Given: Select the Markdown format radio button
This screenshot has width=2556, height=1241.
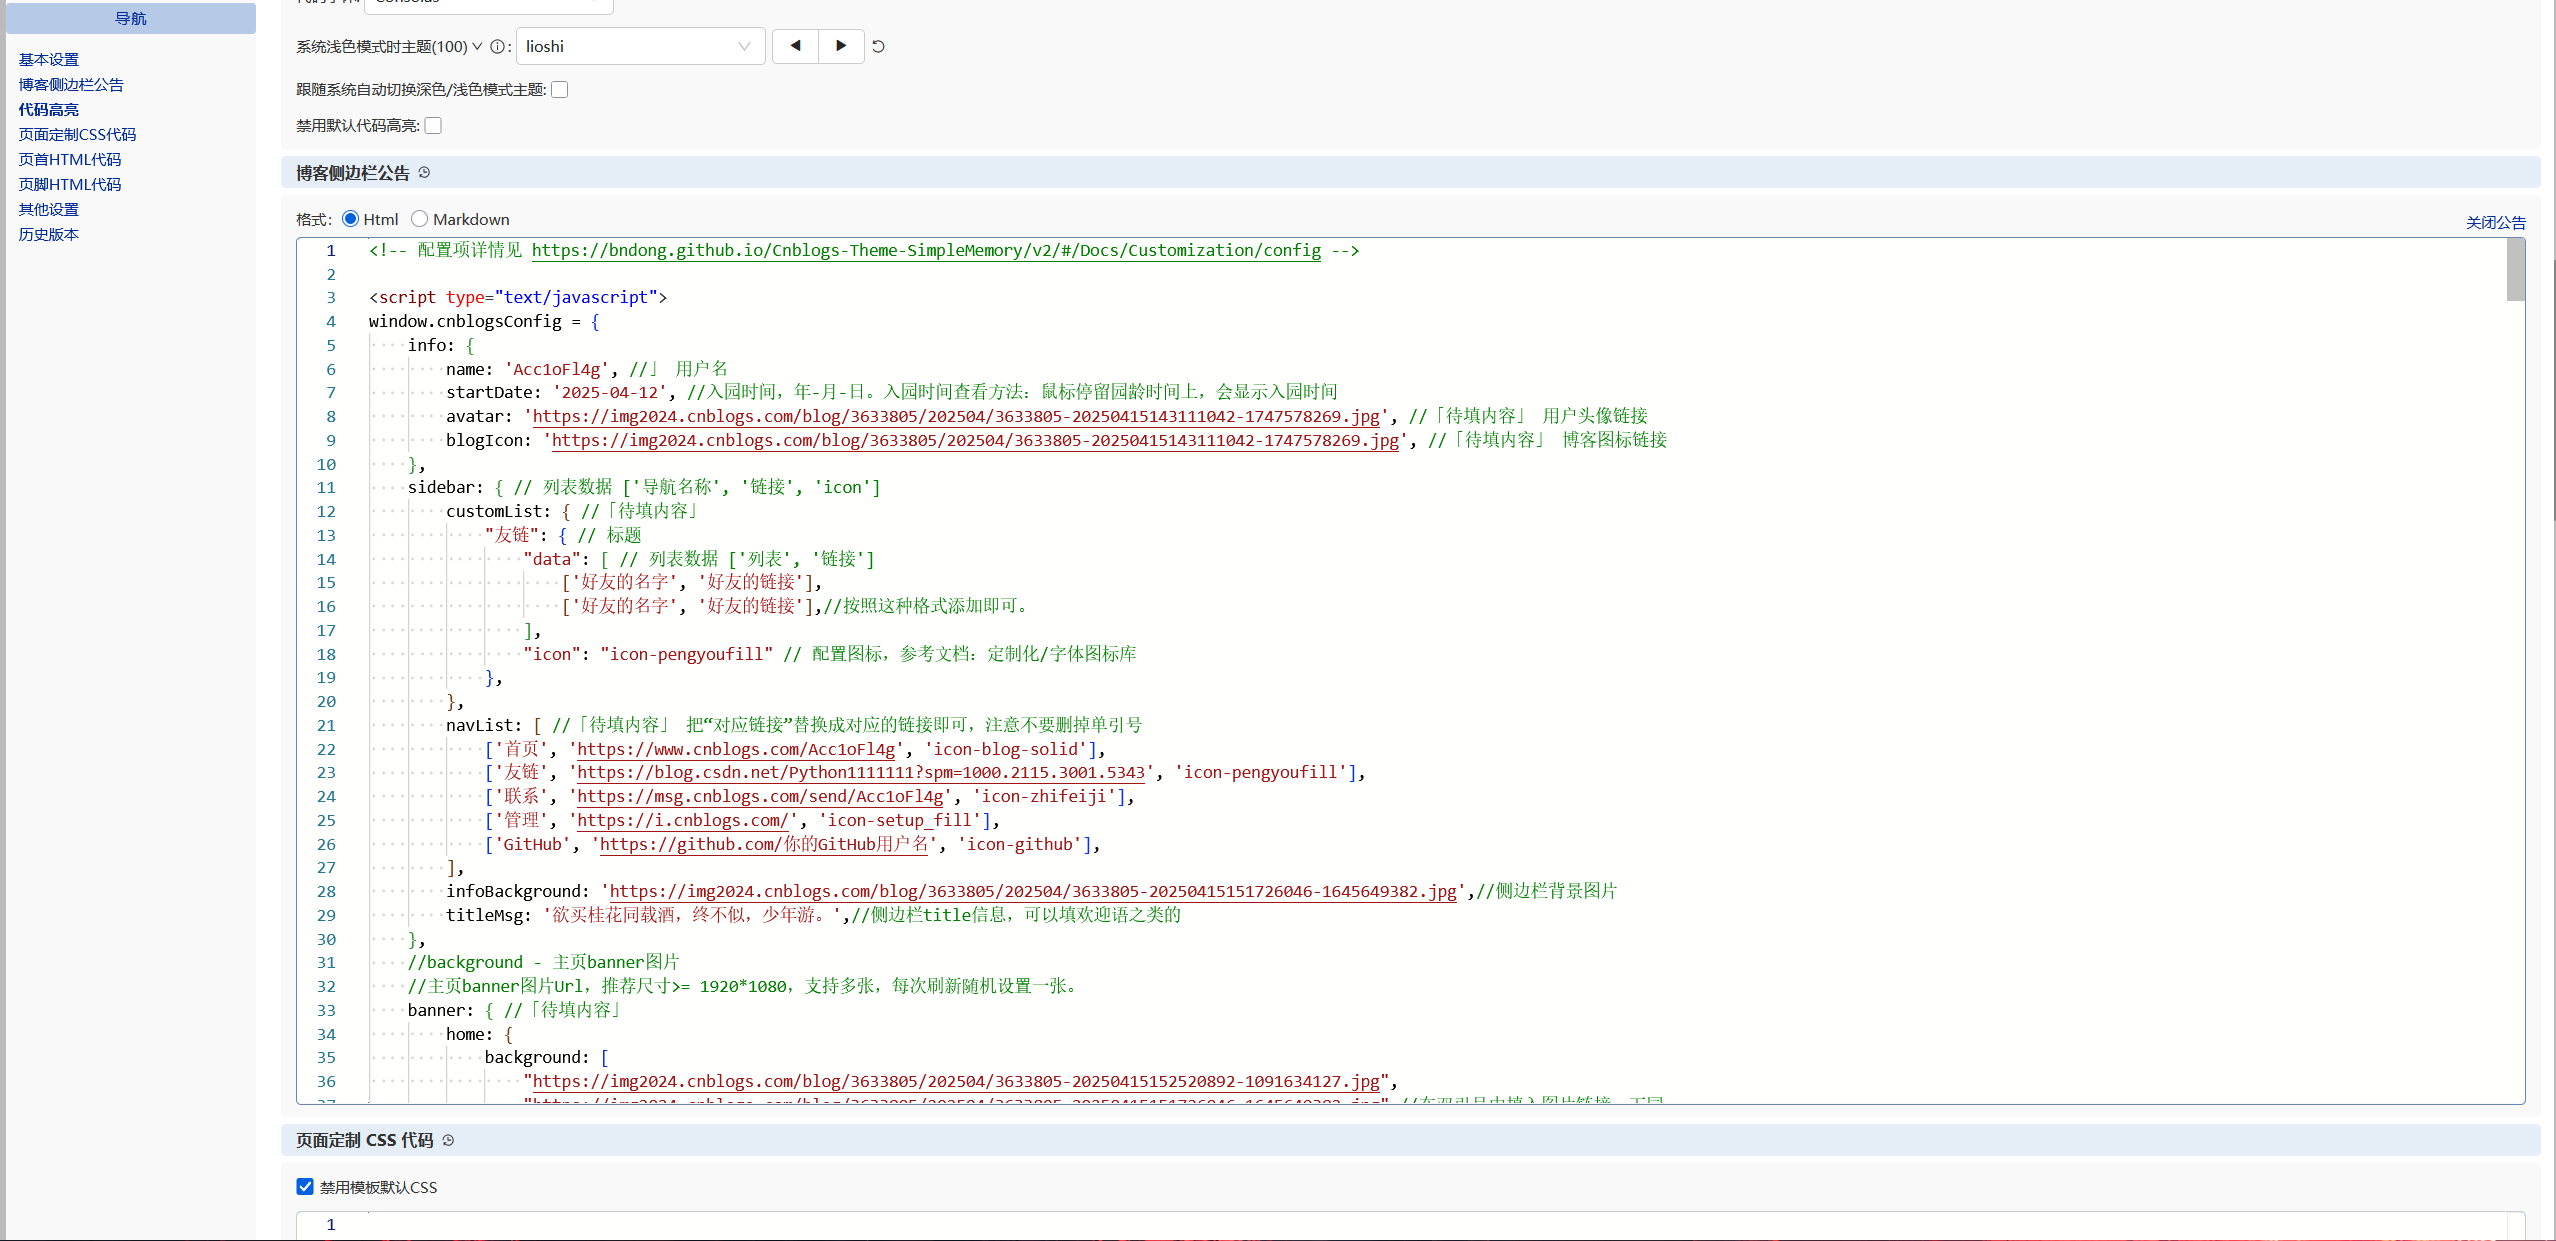Looking at the screenshot, I should coord(420,219).
